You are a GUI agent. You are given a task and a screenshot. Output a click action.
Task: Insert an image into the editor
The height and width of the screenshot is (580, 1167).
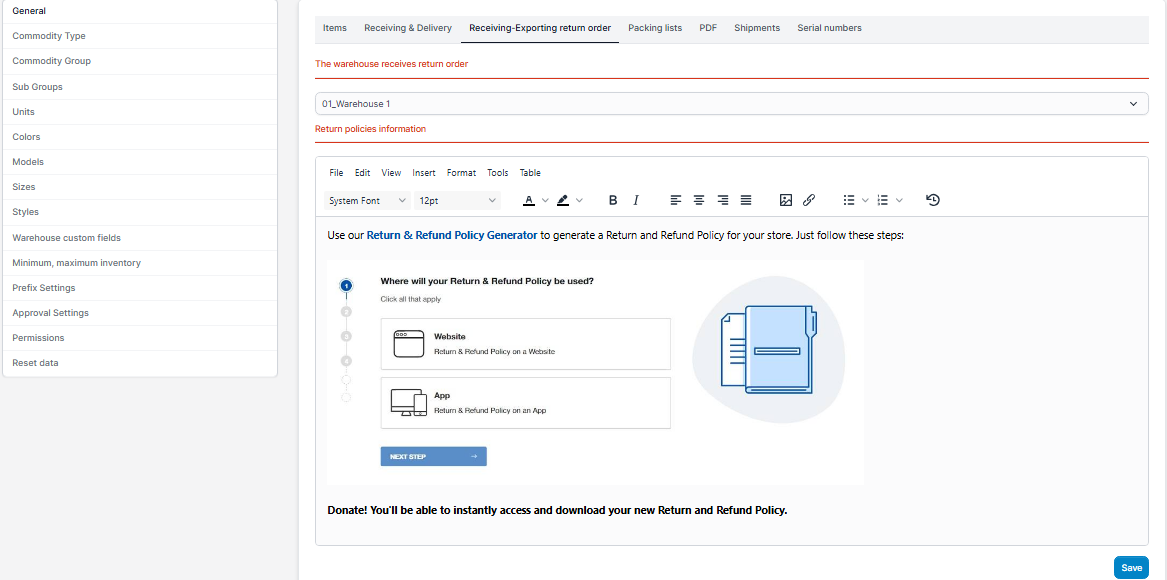point(786,200)
